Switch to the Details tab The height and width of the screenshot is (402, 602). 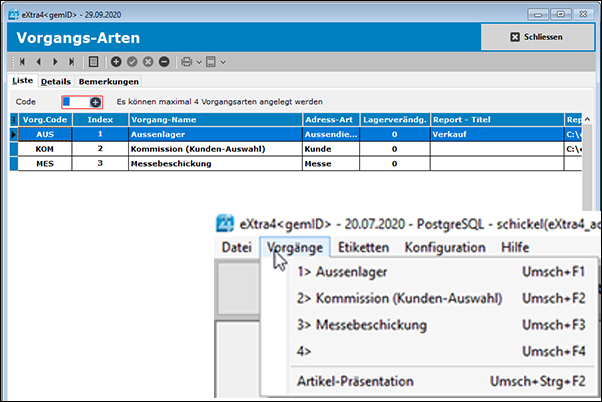[x=55, y=81]
